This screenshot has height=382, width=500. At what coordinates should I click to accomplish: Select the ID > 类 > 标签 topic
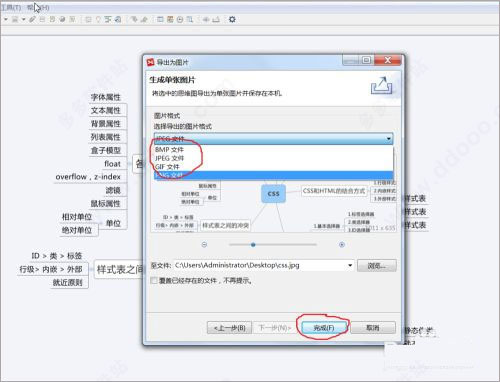point(57,256)
